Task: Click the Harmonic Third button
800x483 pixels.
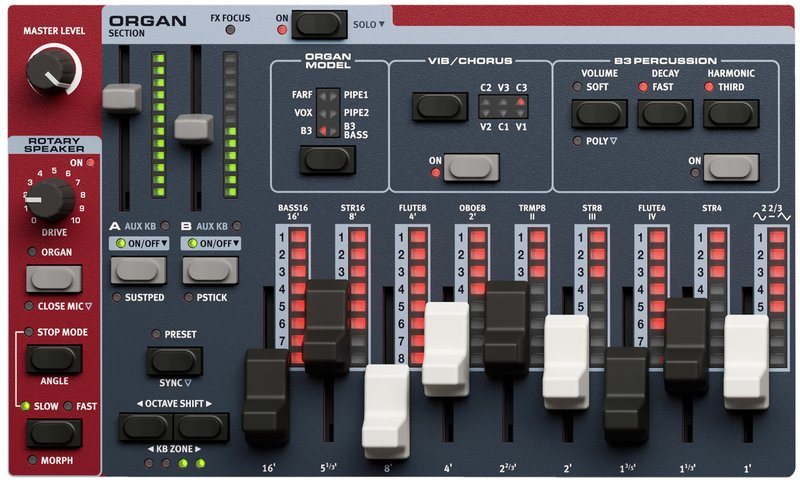Action: pos(731,113)
